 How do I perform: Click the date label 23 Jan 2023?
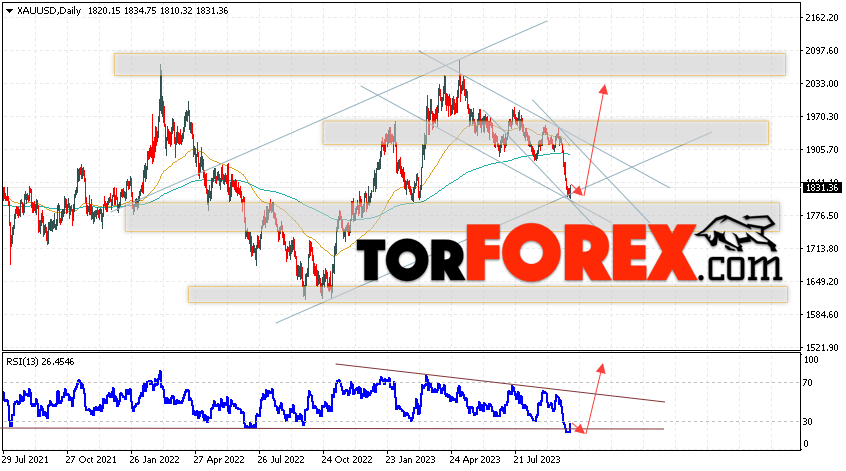(x=411, y=460)
